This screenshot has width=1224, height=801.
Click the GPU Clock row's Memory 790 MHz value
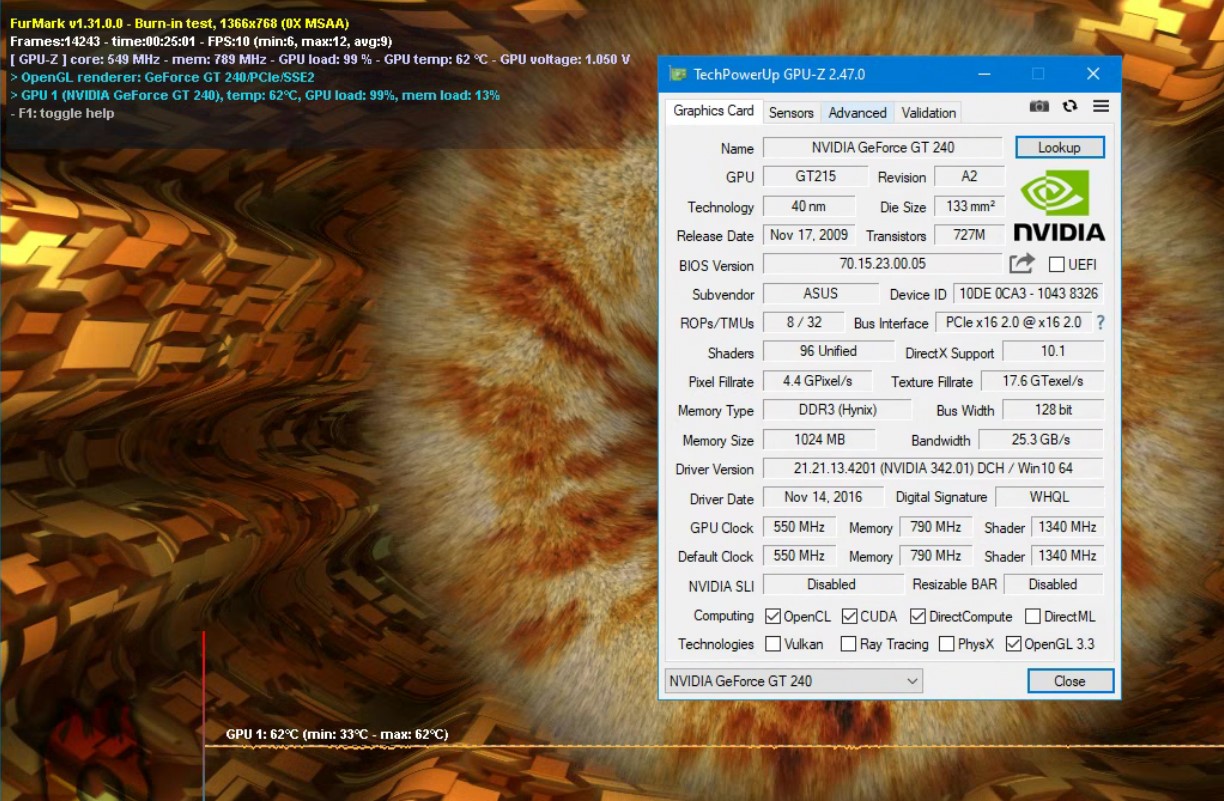click(x=936, y=527)
